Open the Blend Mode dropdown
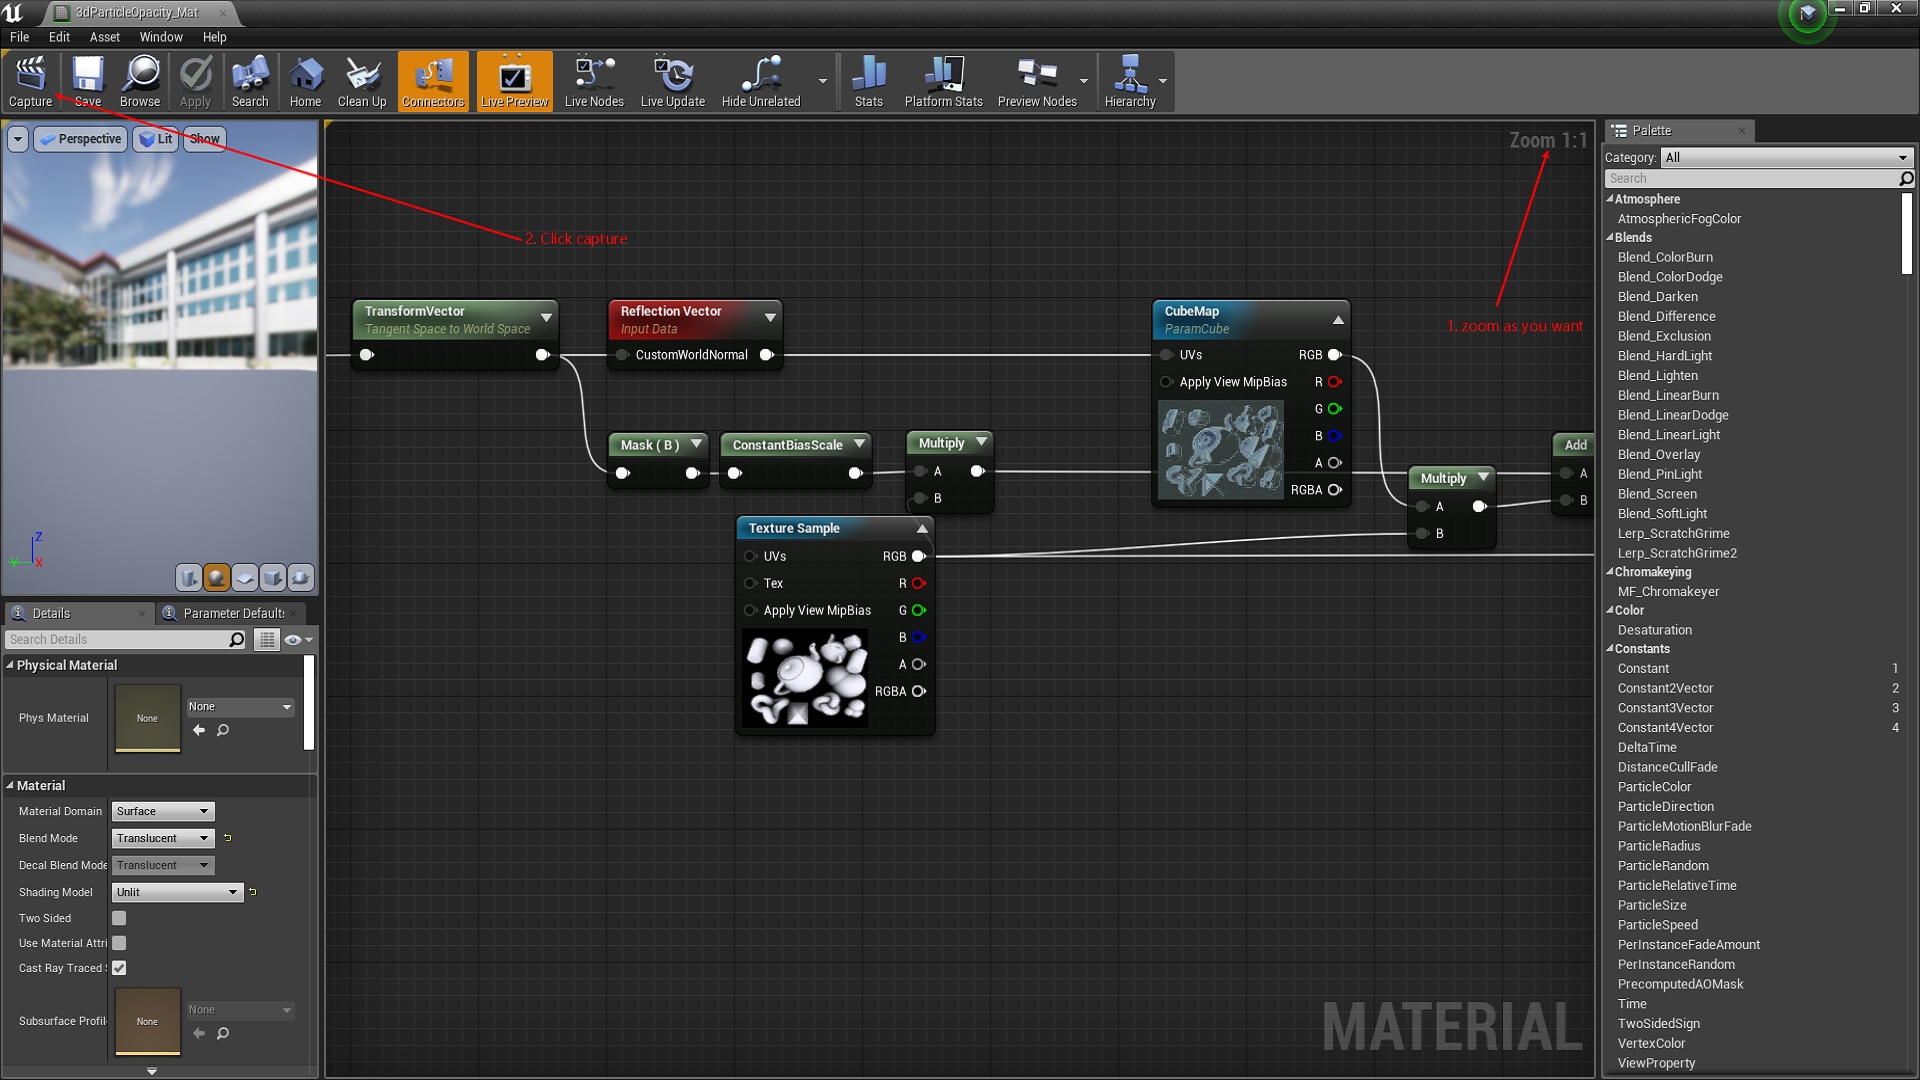Screen dimensions: 1920x1080 [162, 838]
